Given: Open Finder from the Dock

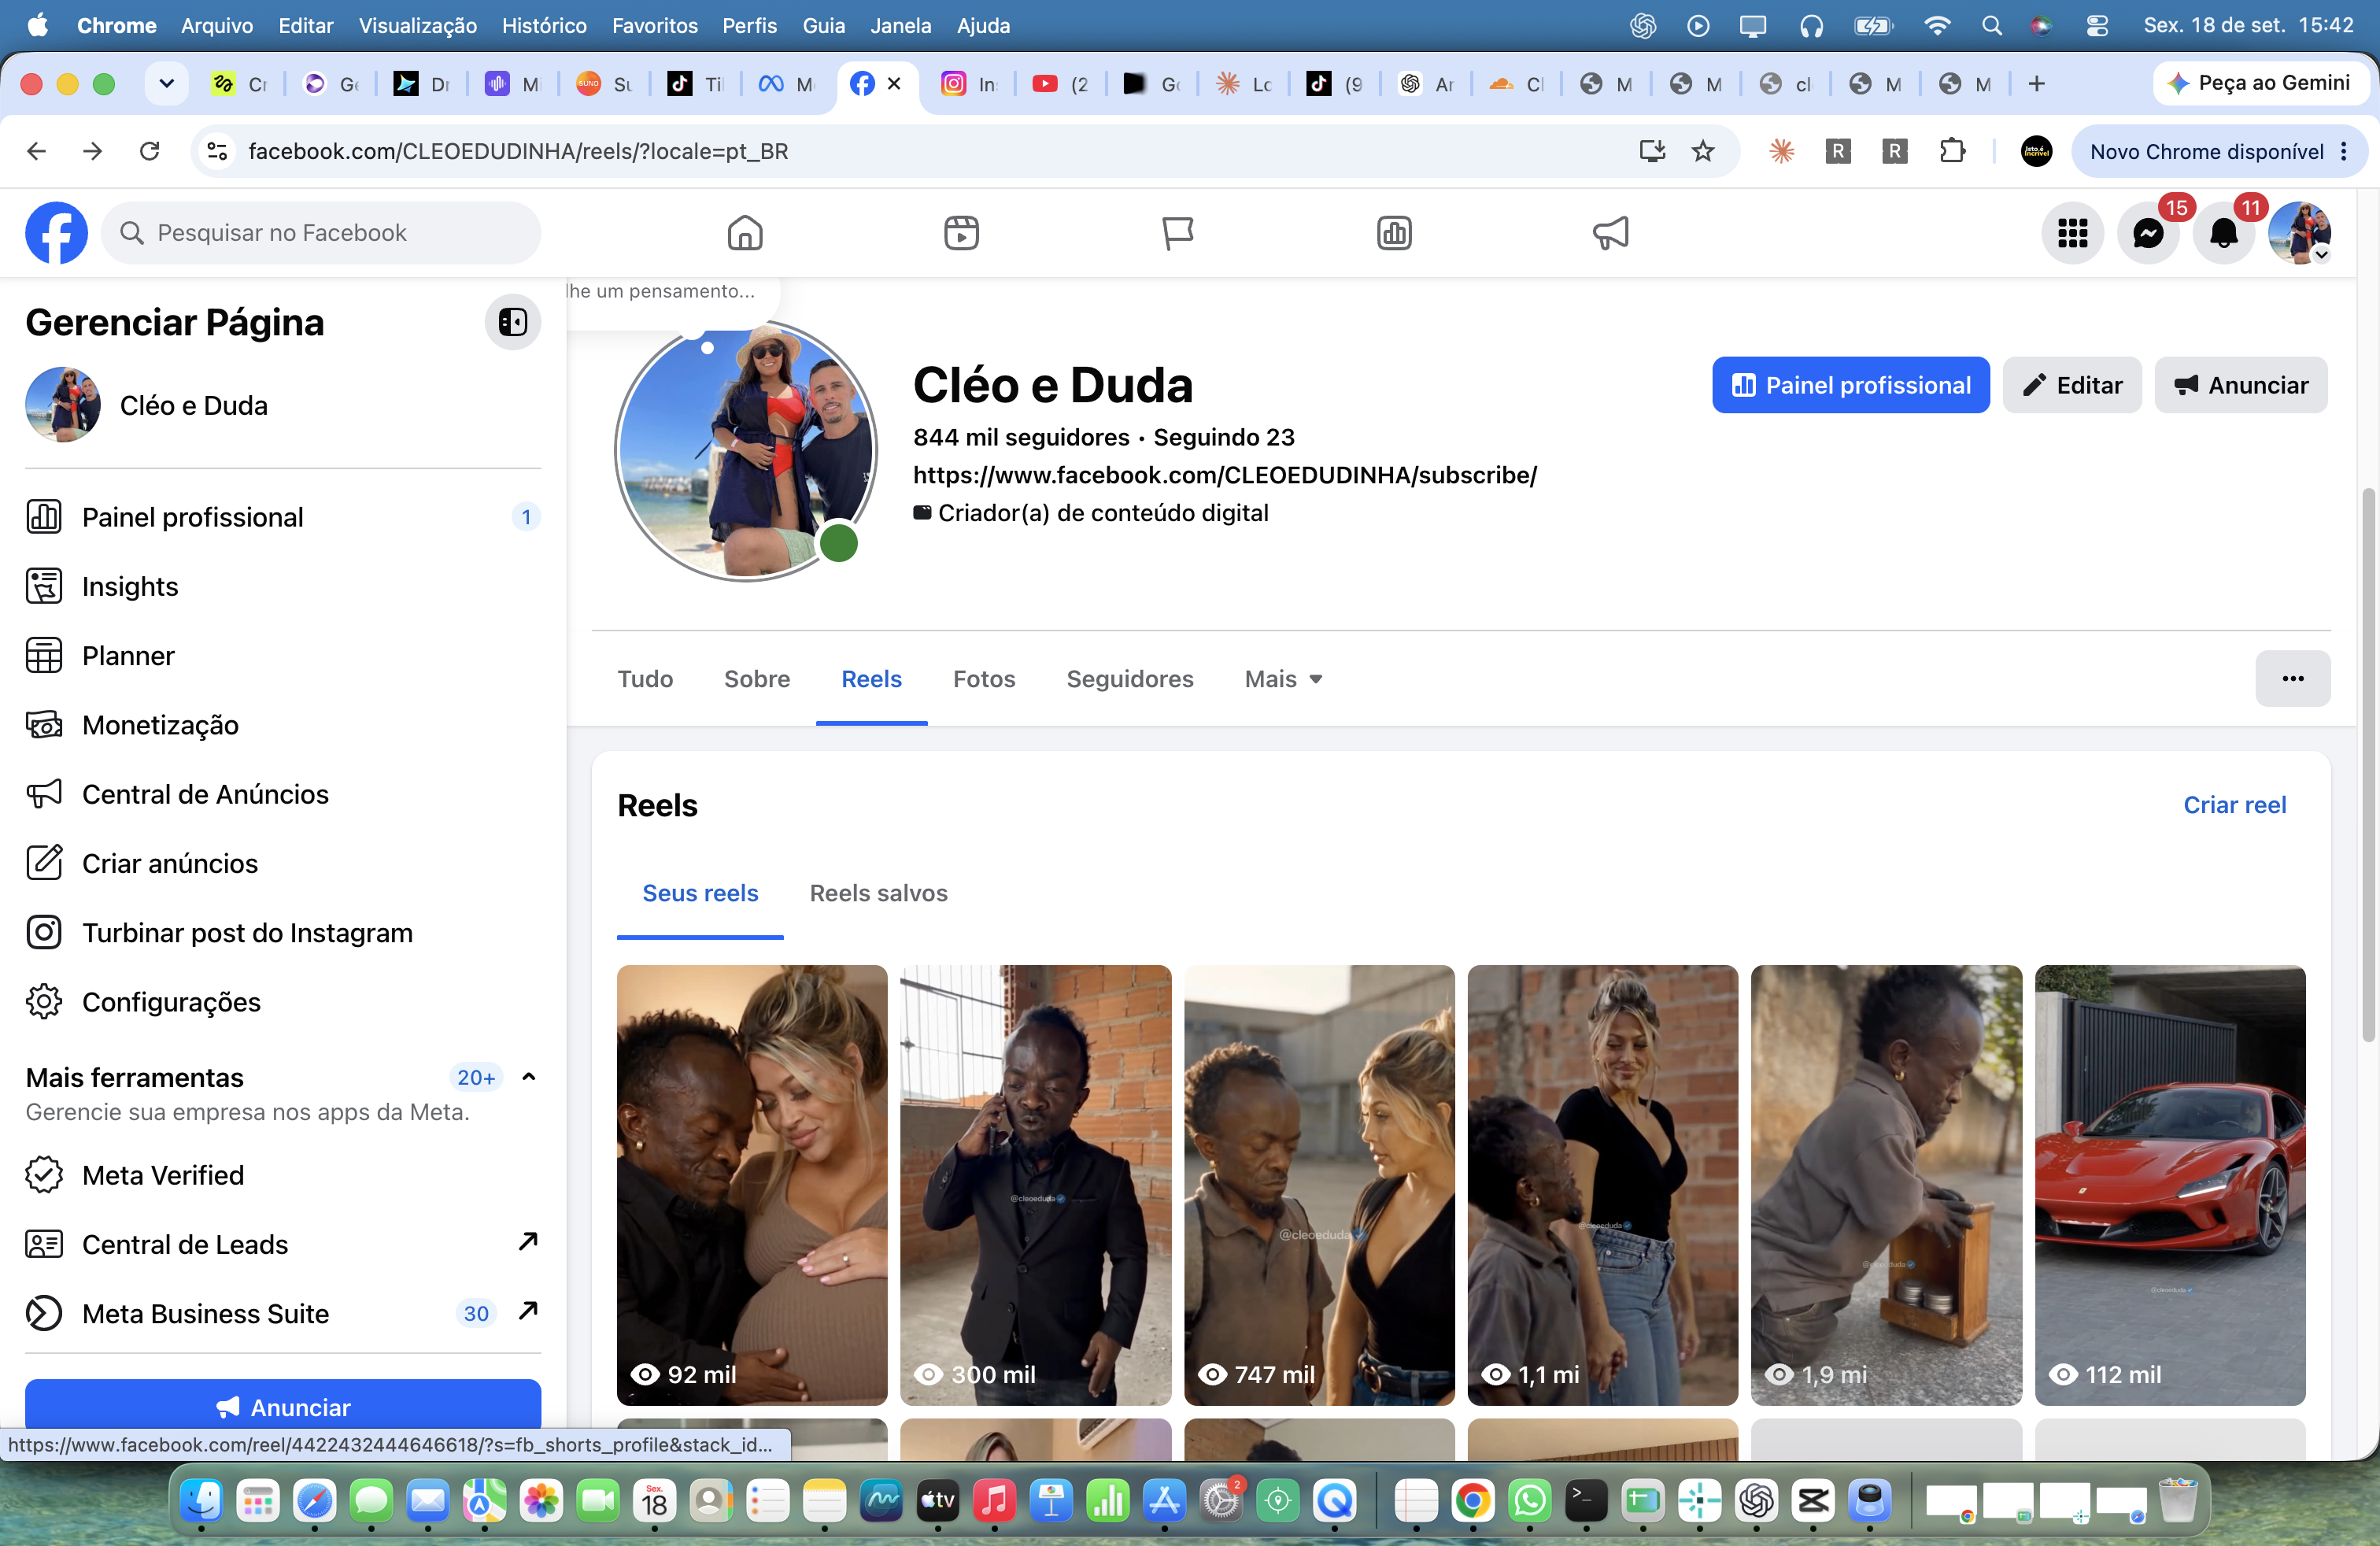Looking at the screenshot, I should tap(201, 1500).
